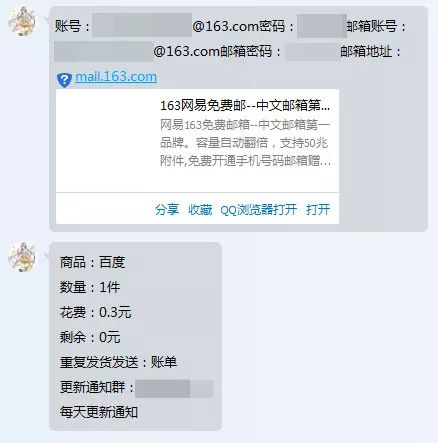This screenshot has width=438, height=443.
Task: Click the blurred account name after 账号
Action: [142, 25]
